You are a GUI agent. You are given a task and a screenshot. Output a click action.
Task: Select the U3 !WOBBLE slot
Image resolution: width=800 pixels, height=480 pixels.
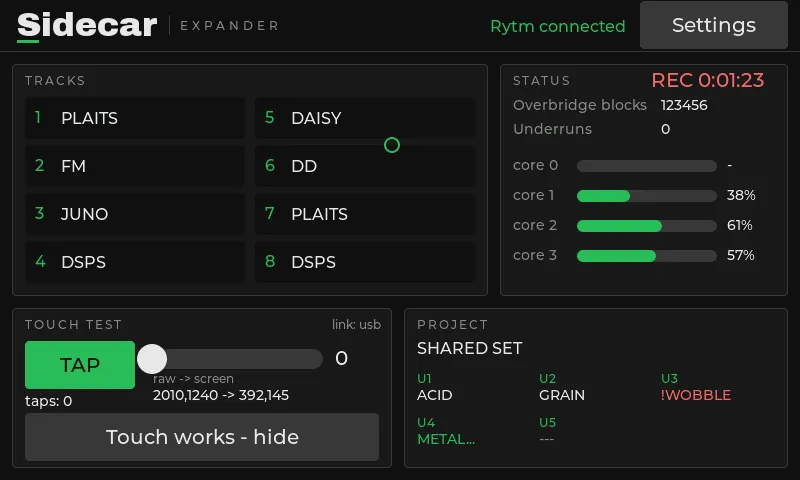point(696,387)
